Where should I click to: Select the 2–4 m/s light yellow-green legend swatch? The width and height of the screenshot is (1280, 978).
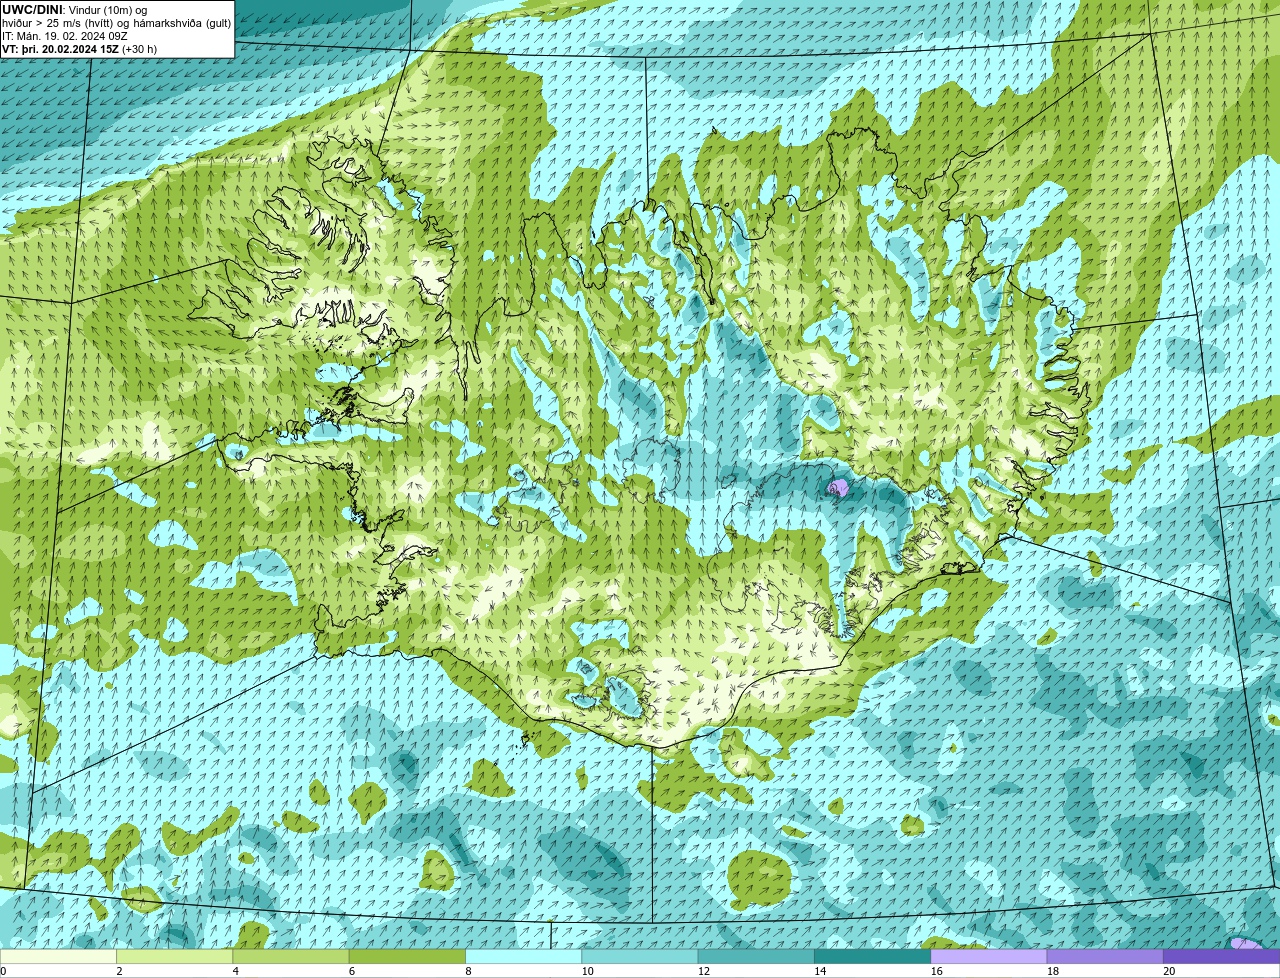[x=174, y=956]
